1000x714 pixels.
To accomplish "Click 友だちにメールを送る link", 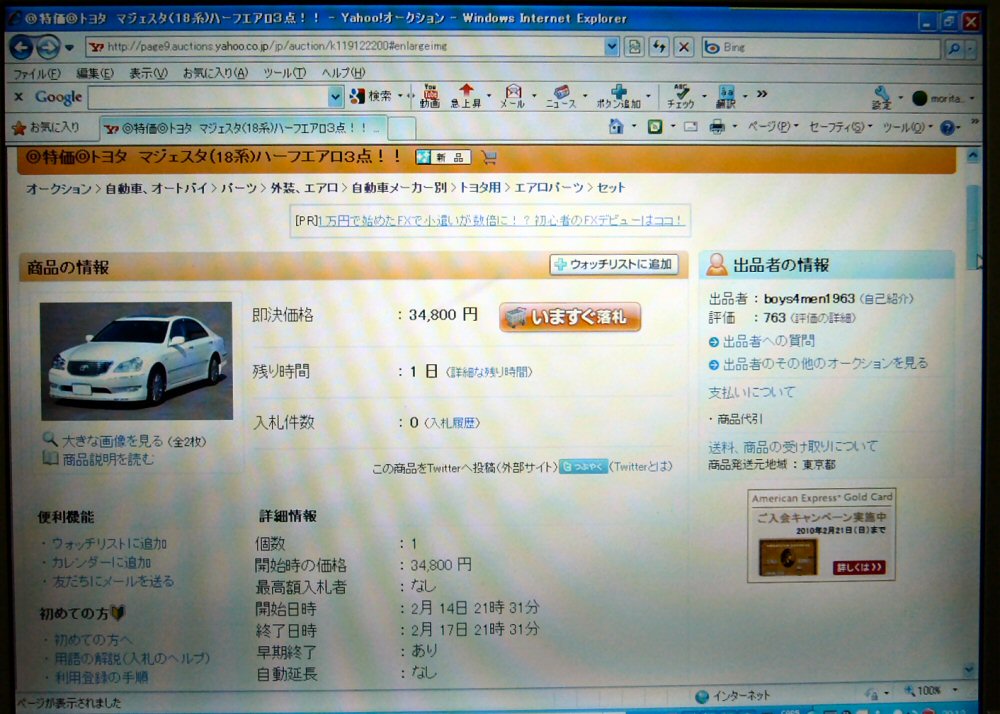I will [x=113, y=581].
